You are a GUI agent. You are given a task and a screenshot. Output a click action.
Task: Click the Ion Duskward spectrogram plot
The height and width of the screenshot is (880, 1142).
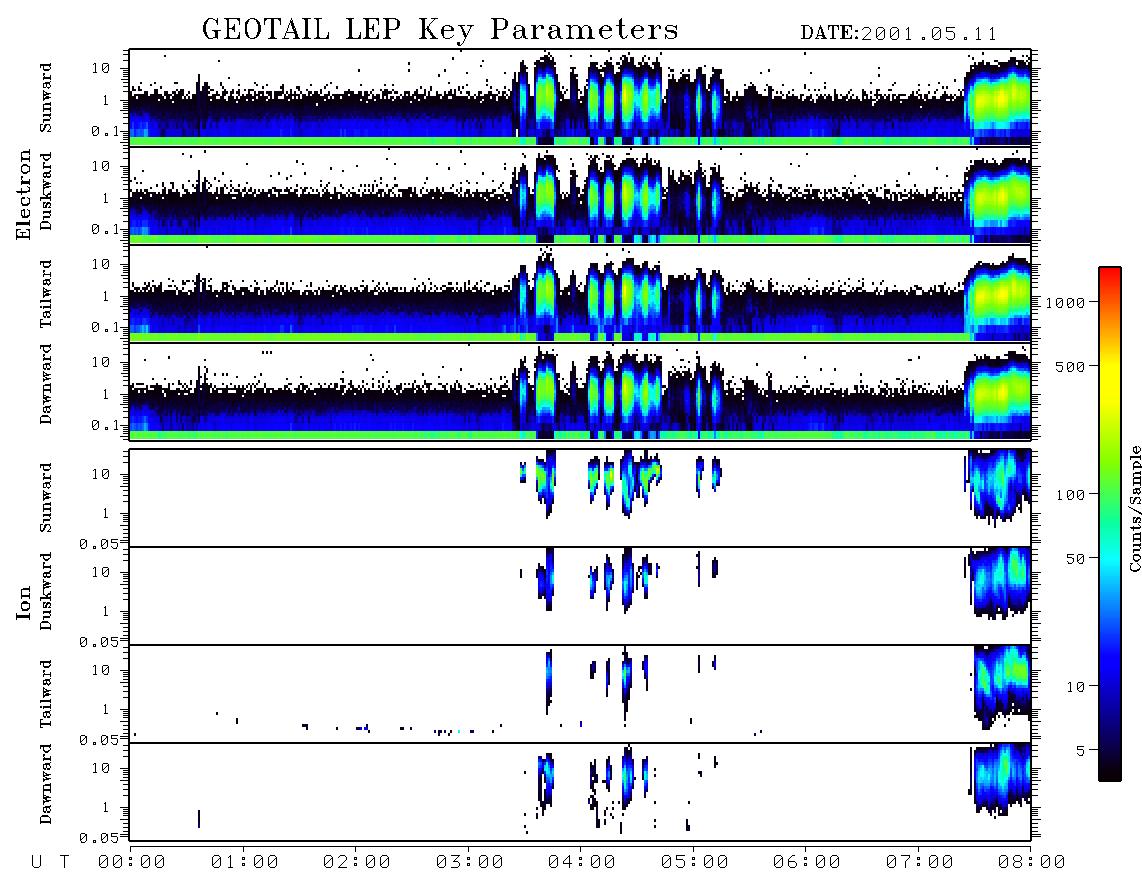coord(580,596)
